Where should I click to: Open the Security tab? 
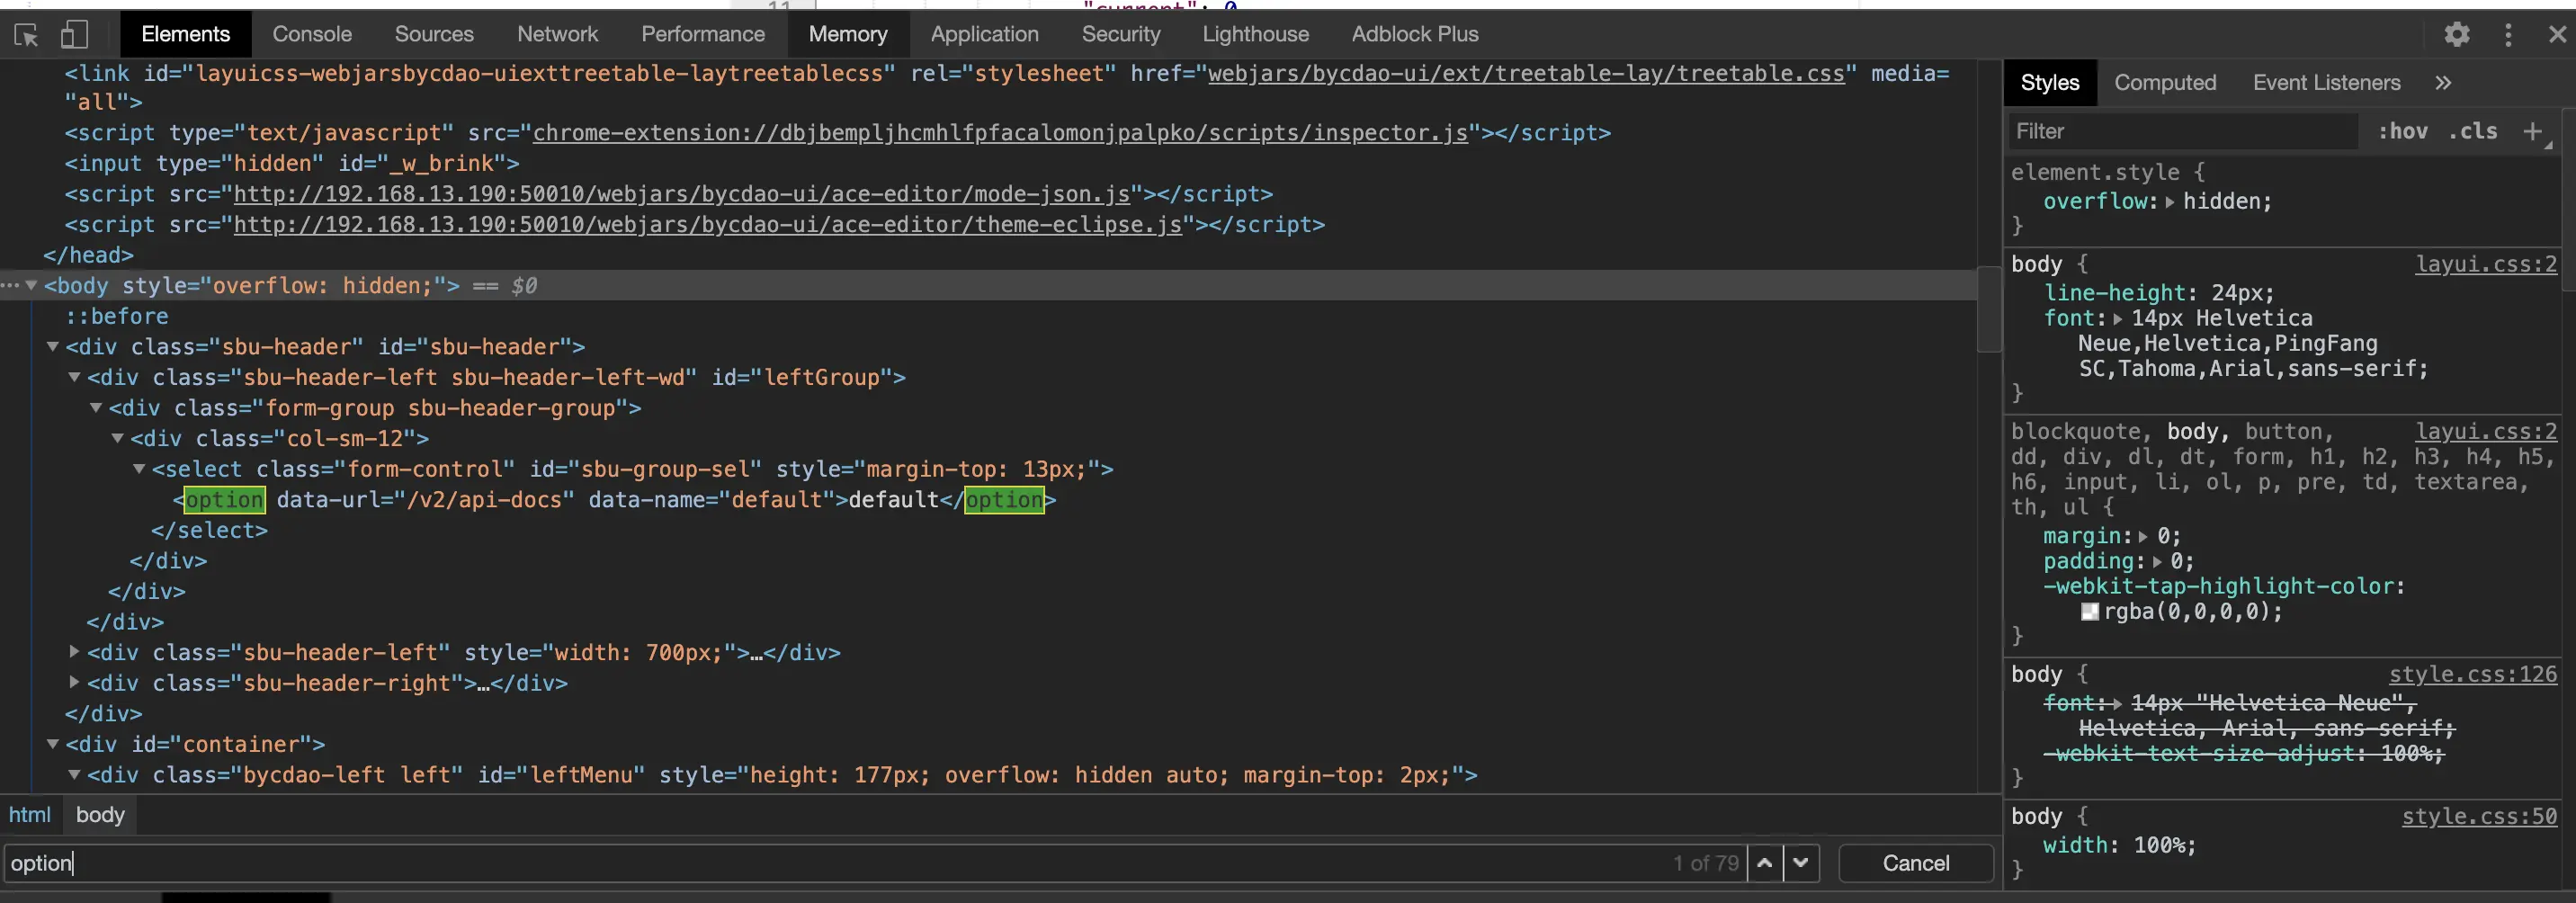pyautogui.click(x=1121, y=34)
